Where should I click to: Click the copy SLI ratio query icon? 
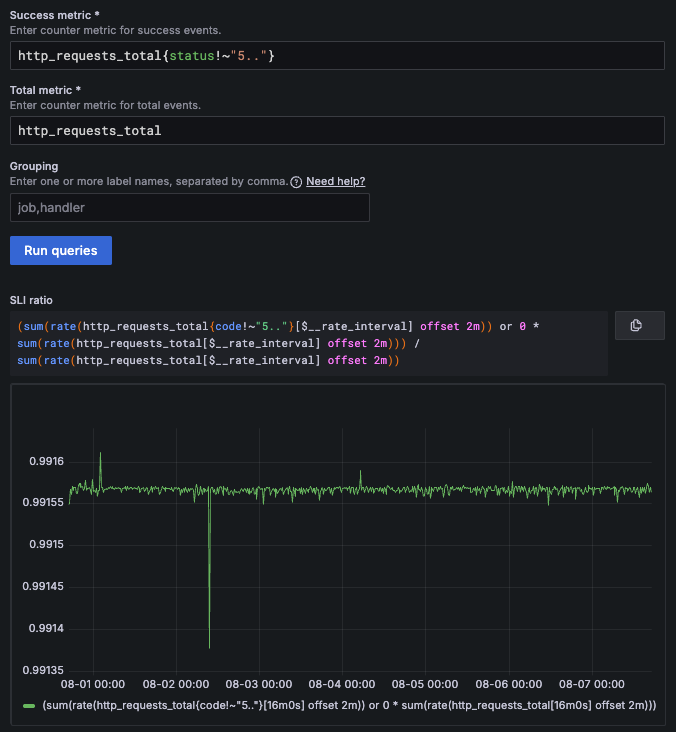[635, 325]
